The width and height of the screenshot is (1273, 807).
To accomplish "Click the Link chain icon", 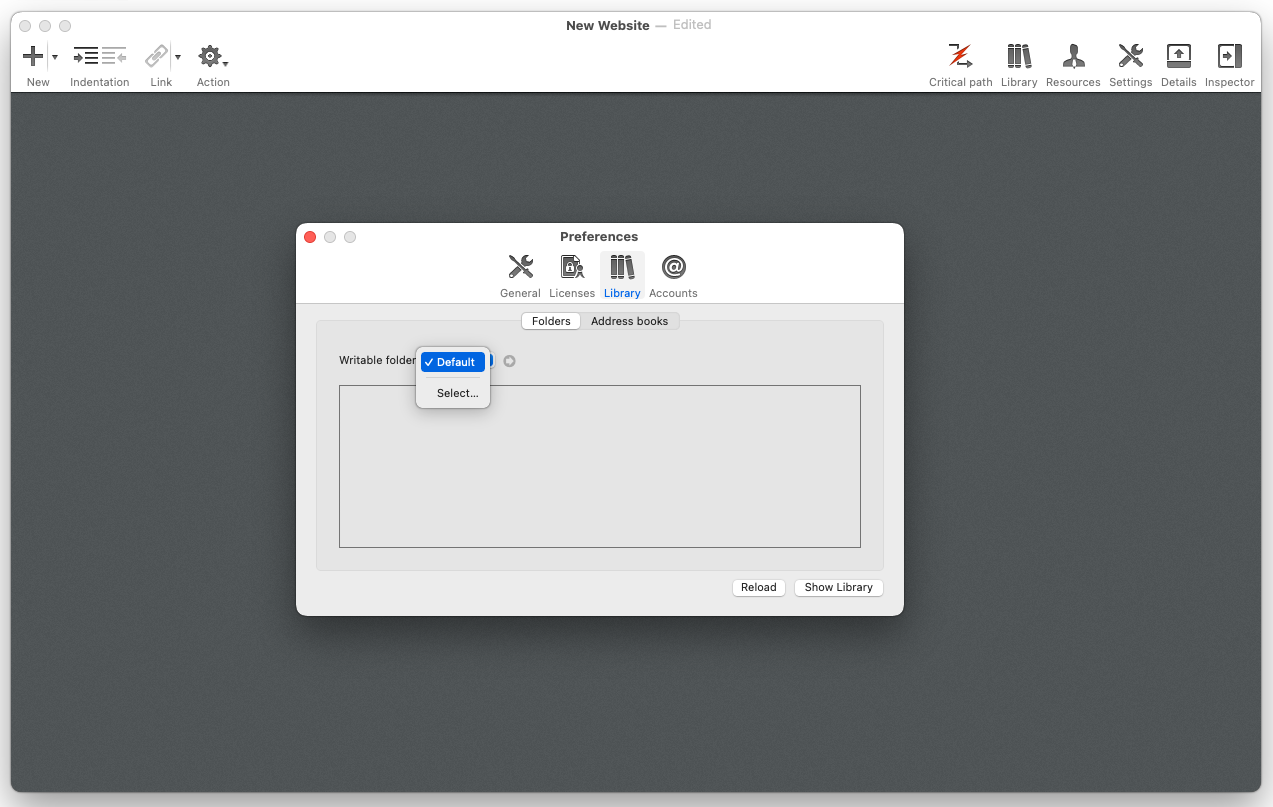I will click(x=156, y=57).
